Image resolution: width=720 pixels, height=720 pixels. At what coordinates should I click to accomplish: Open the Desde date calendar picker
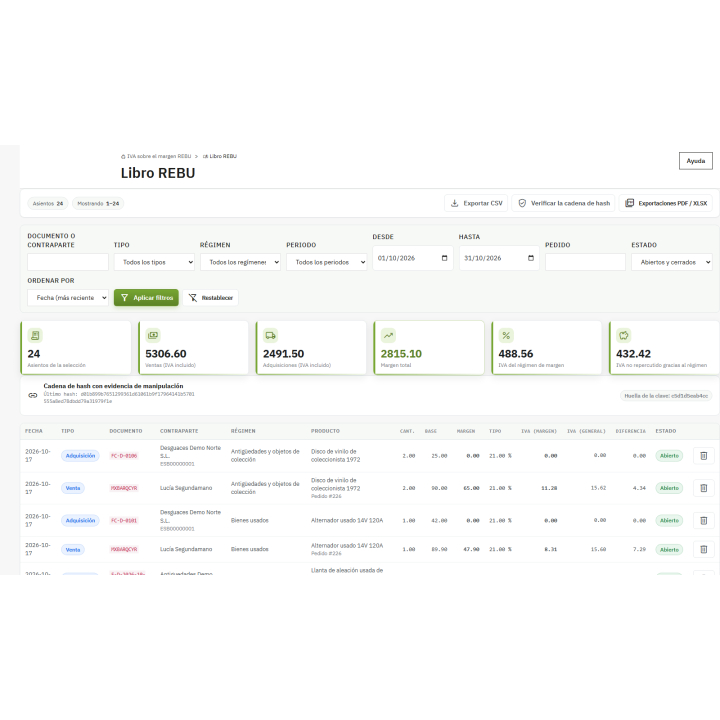click(x=444, y=258)
